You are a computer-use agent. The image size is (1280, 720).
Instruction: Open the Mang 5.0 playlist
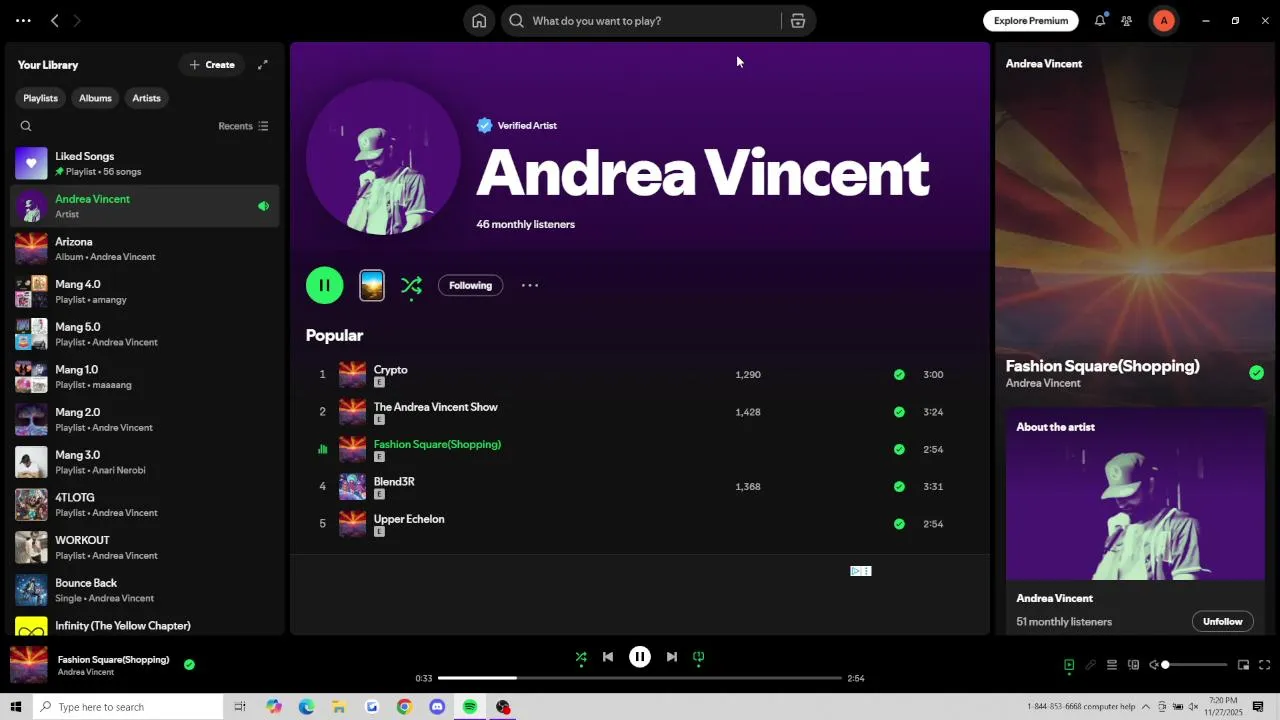pos(145,334)
